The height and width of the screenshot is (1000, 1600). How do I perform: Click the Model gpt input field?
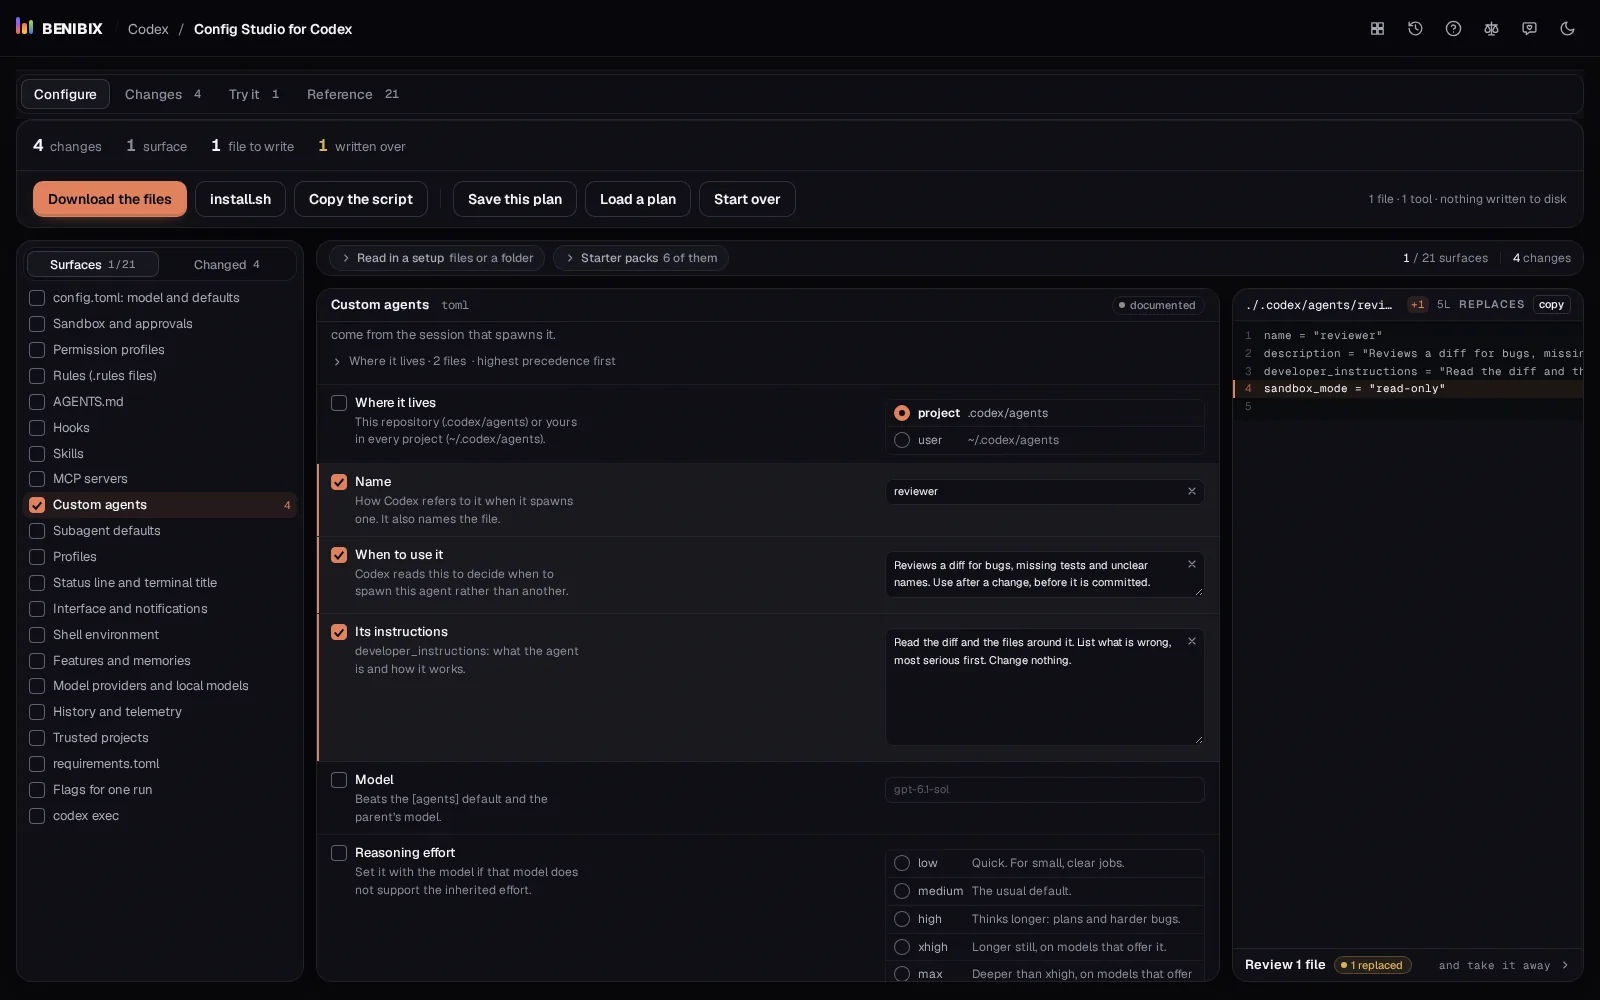click(x=1044, y=789)
